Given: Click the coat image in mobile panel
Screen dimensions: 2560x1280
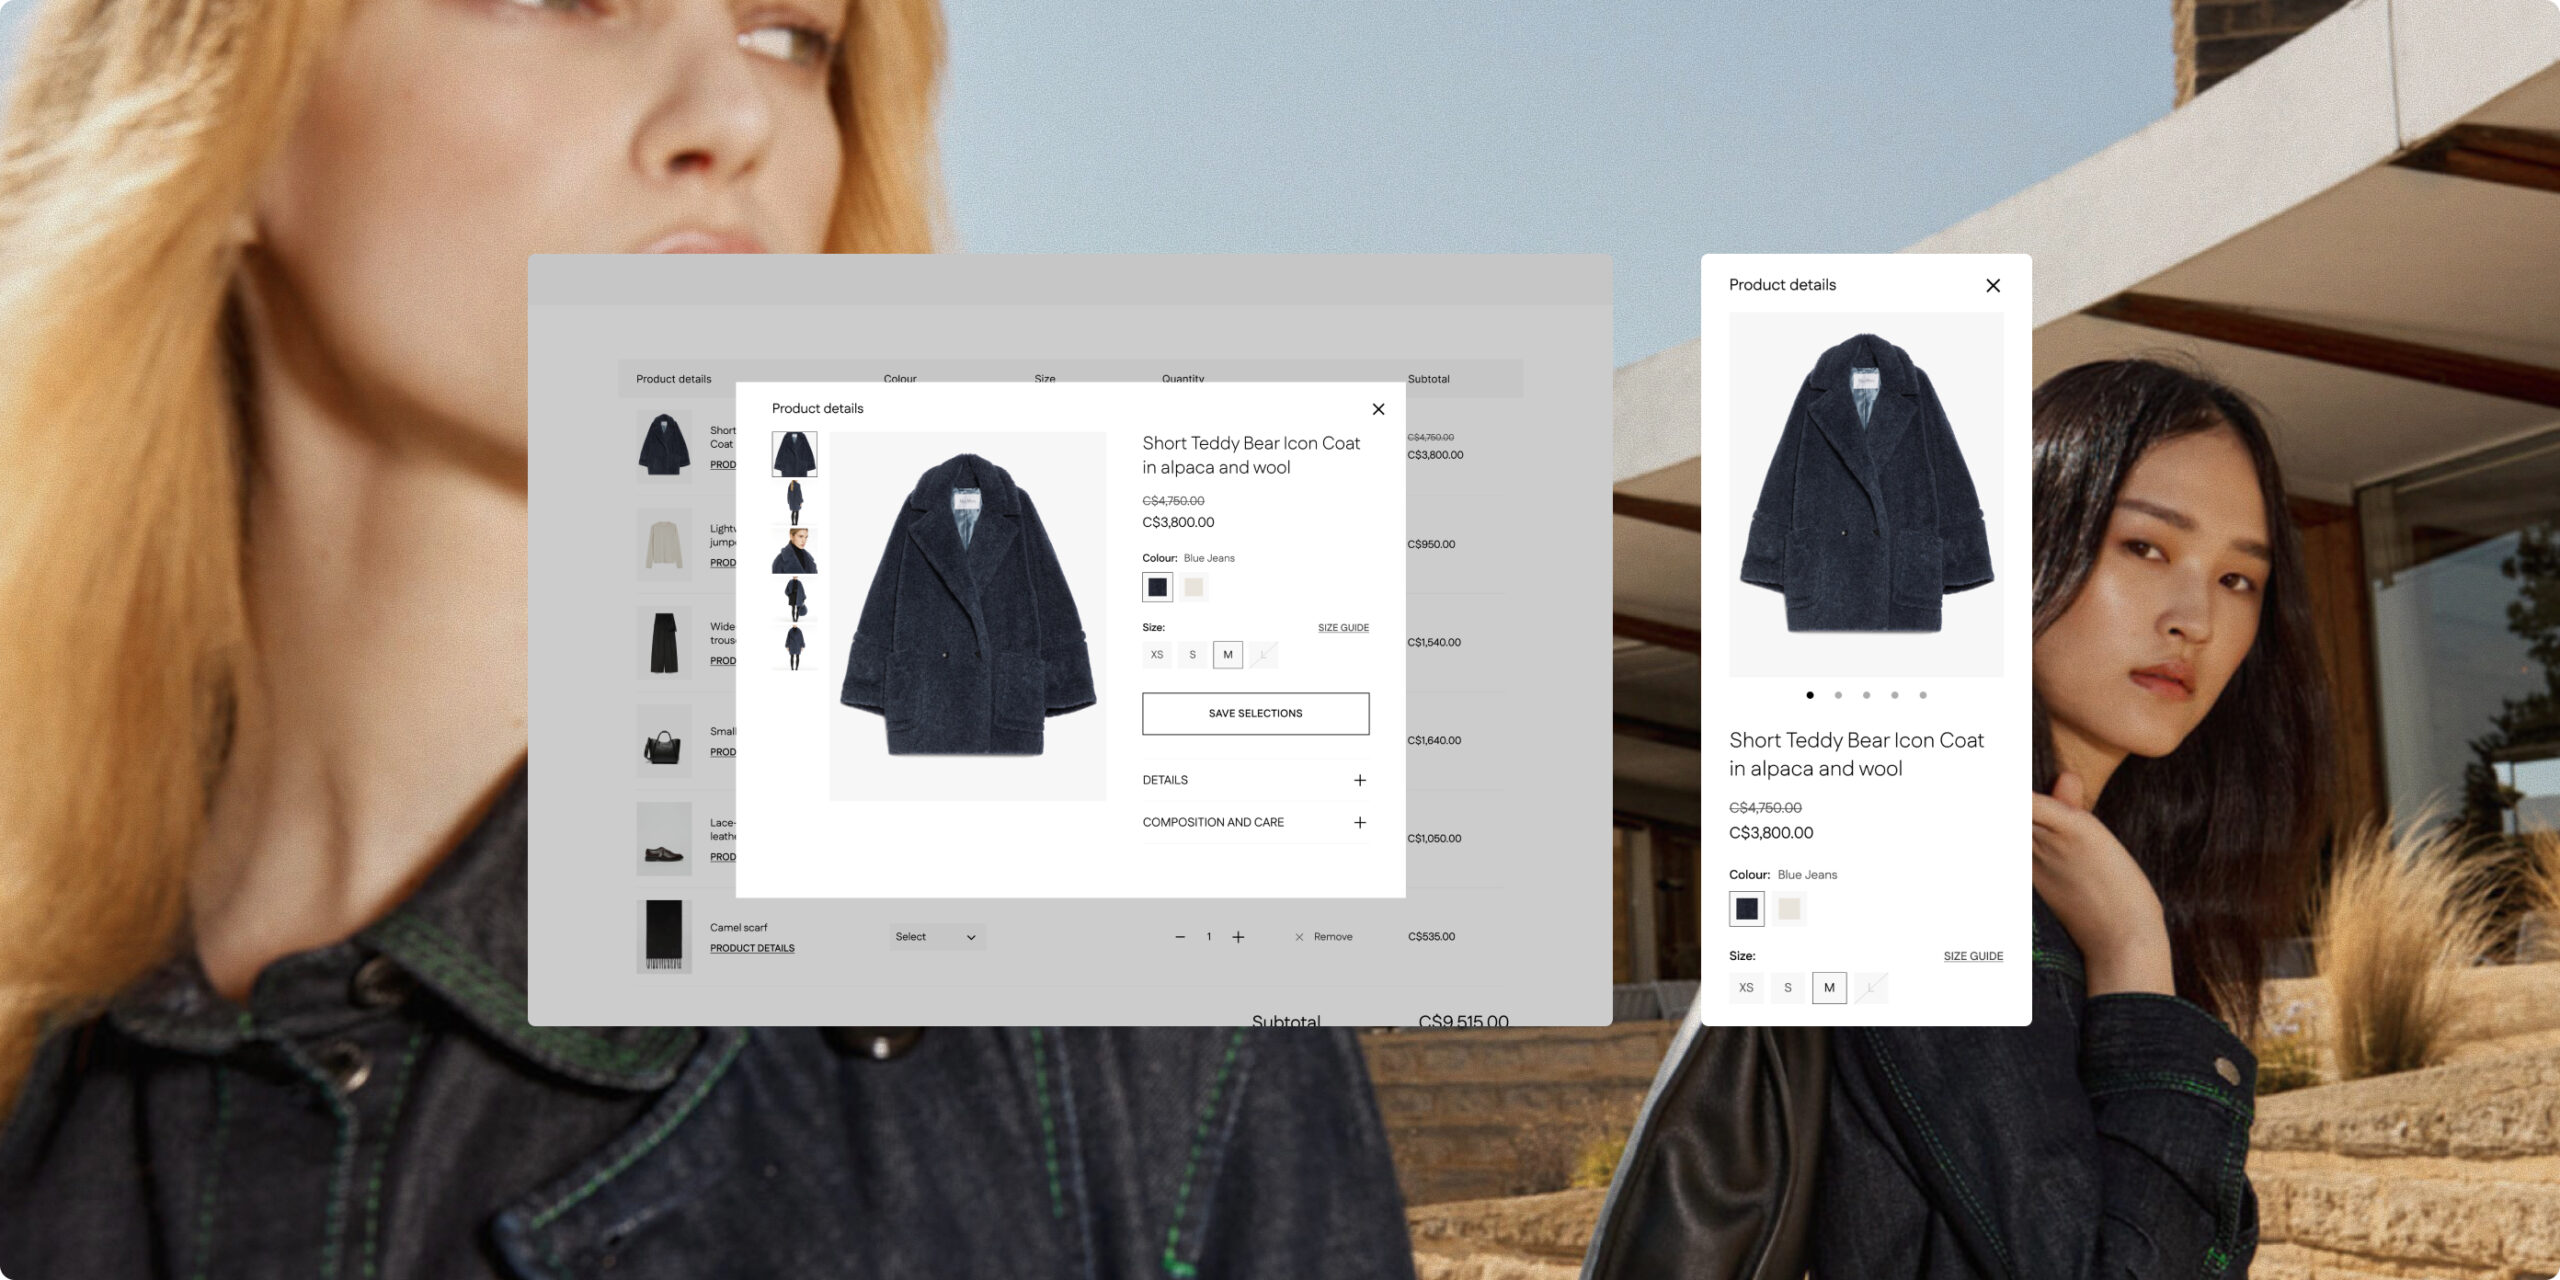Looking at the screenshot, I should (x=1866, y=495).
